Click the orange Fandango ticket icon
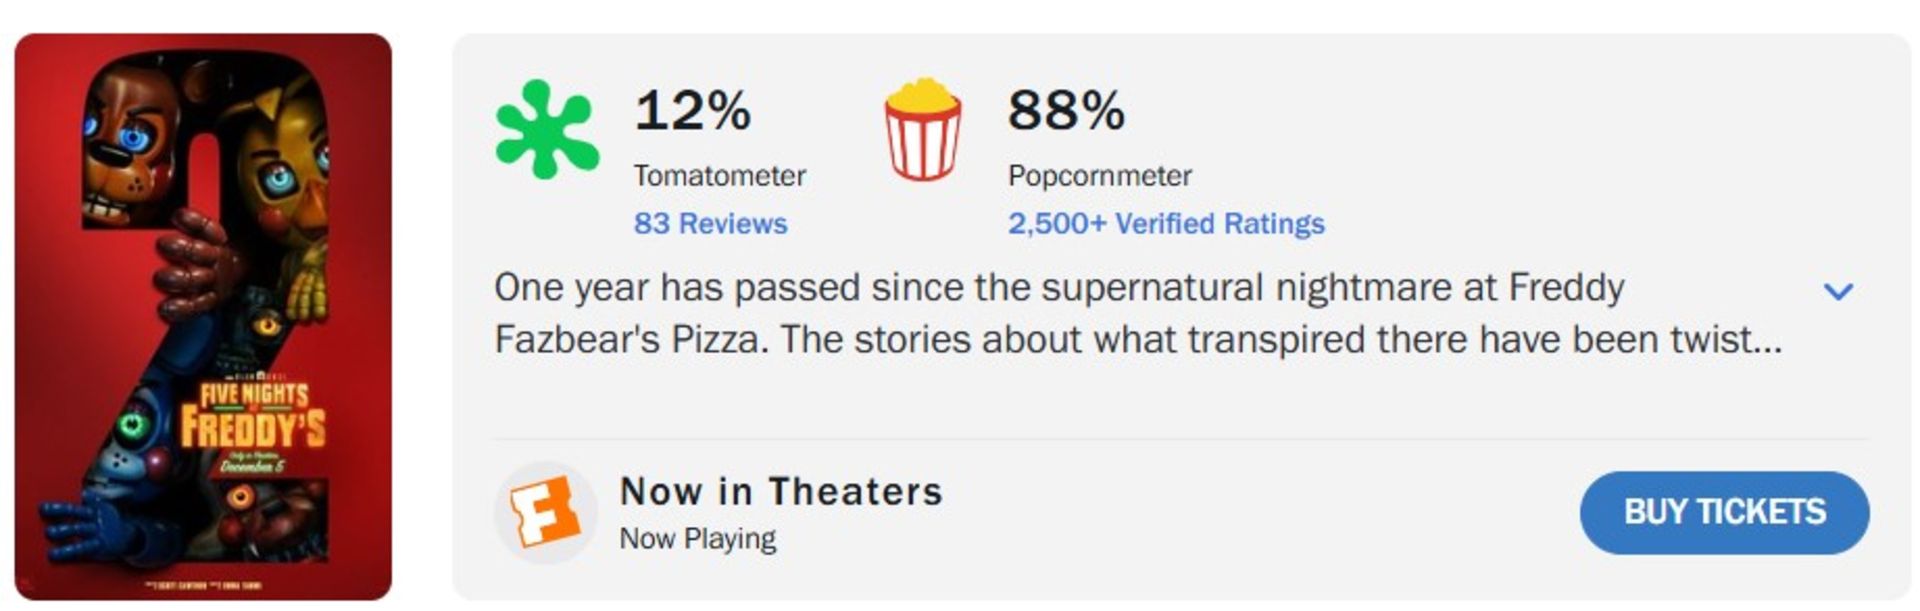 click(x=545, y=511)
